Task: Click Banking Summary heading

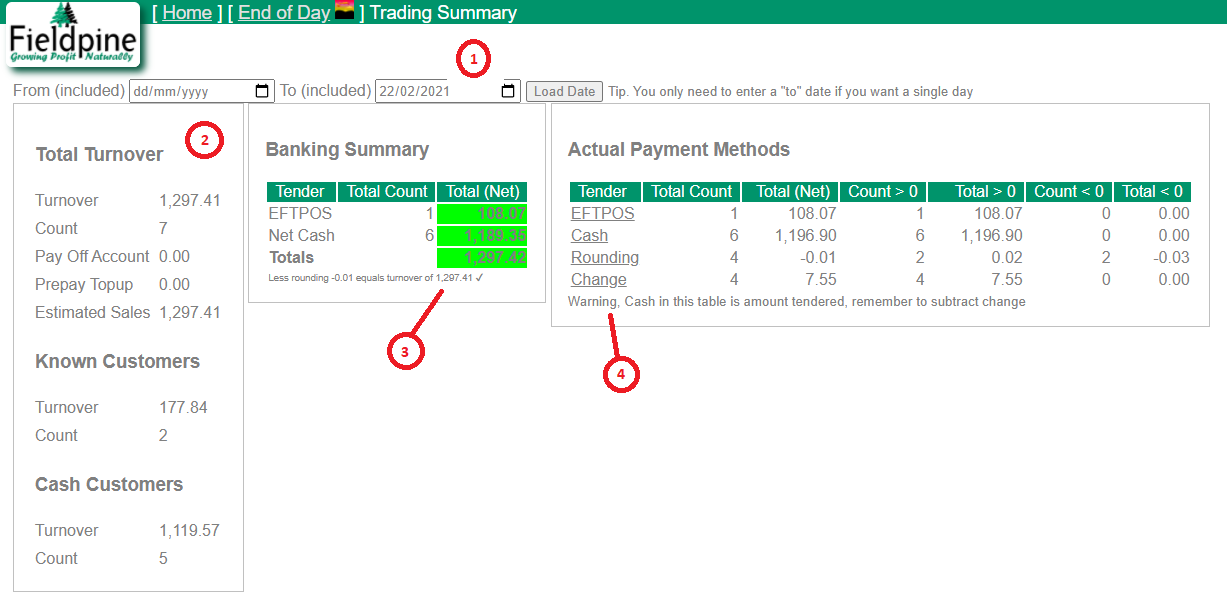Action: pyautogui.click(x=347, y=149)
